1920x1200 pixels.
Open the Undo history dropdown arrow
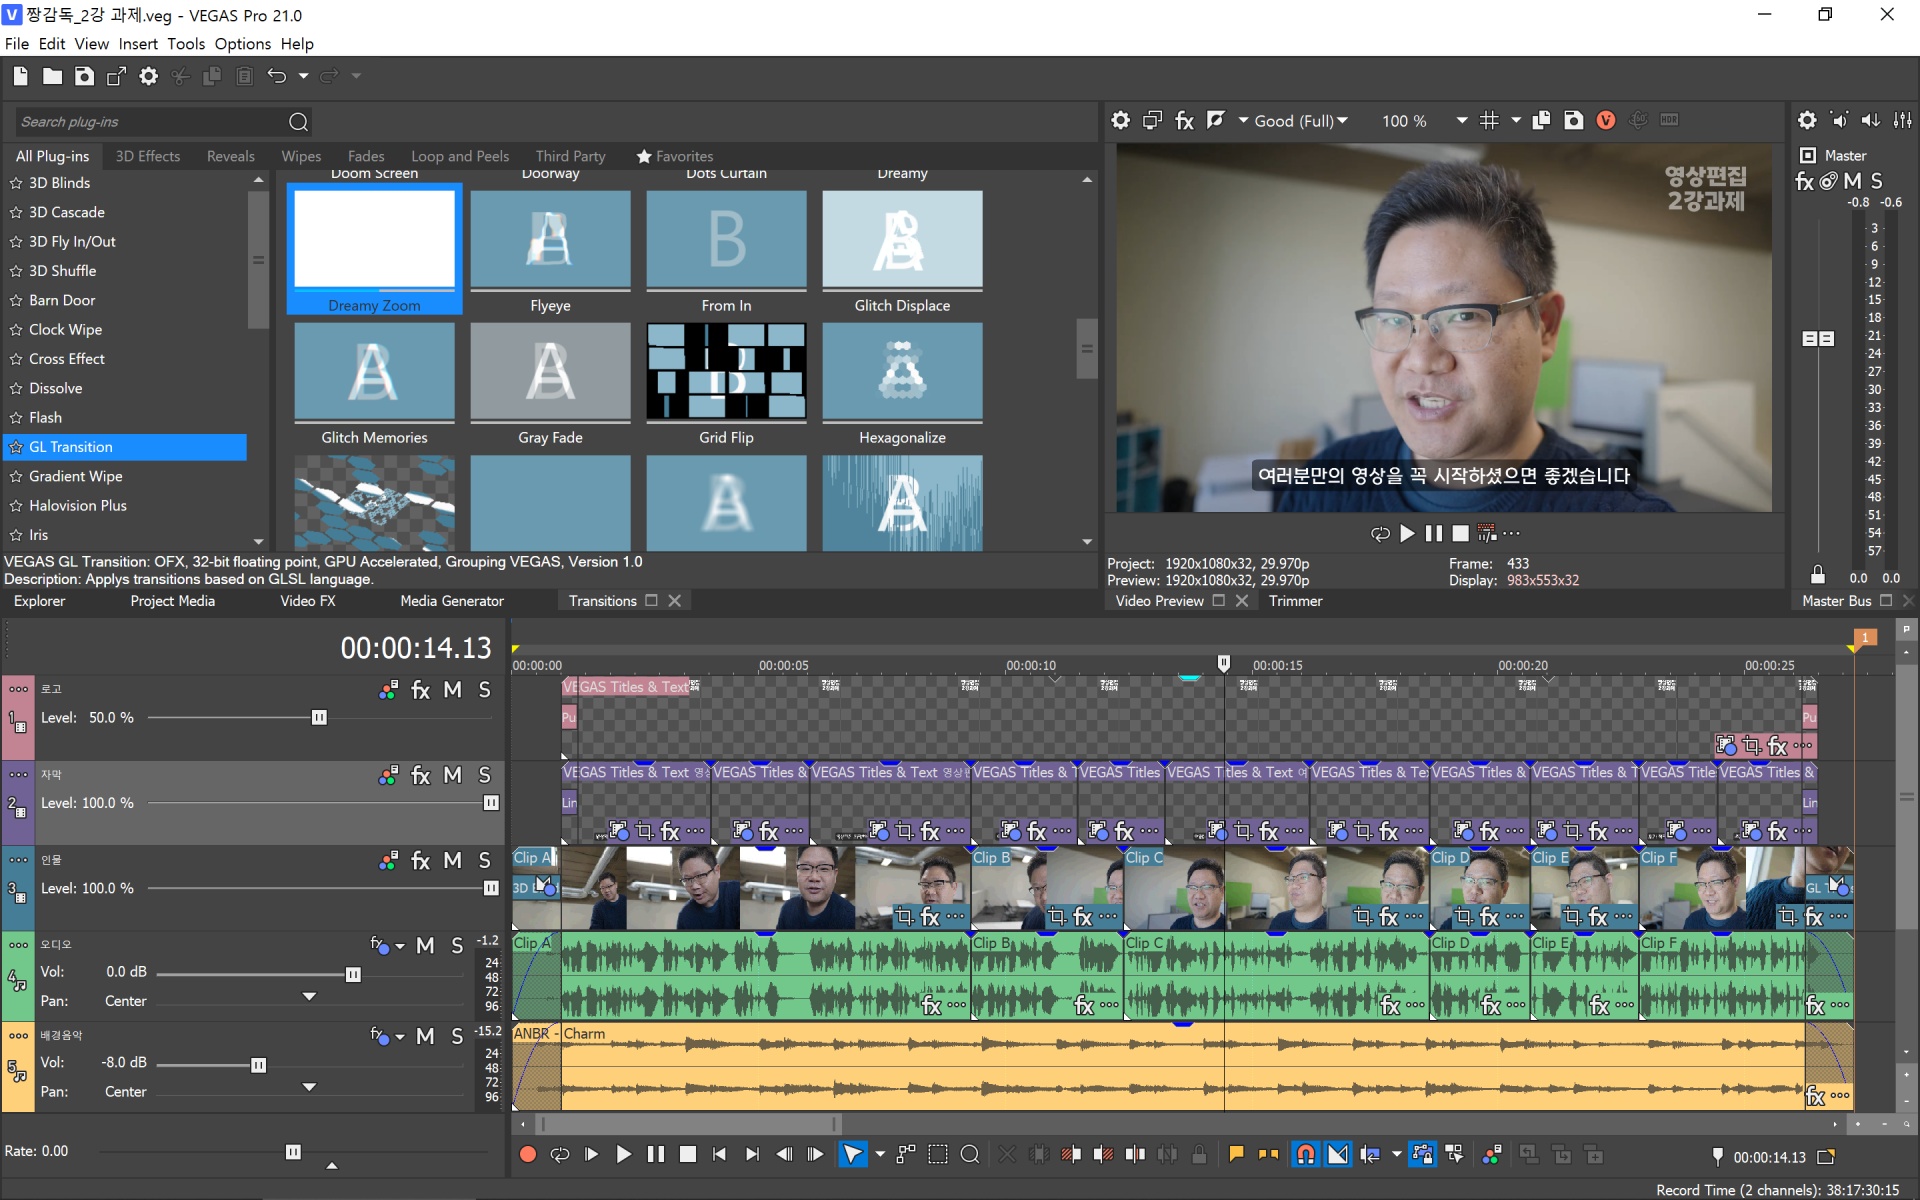pos(303,76)
